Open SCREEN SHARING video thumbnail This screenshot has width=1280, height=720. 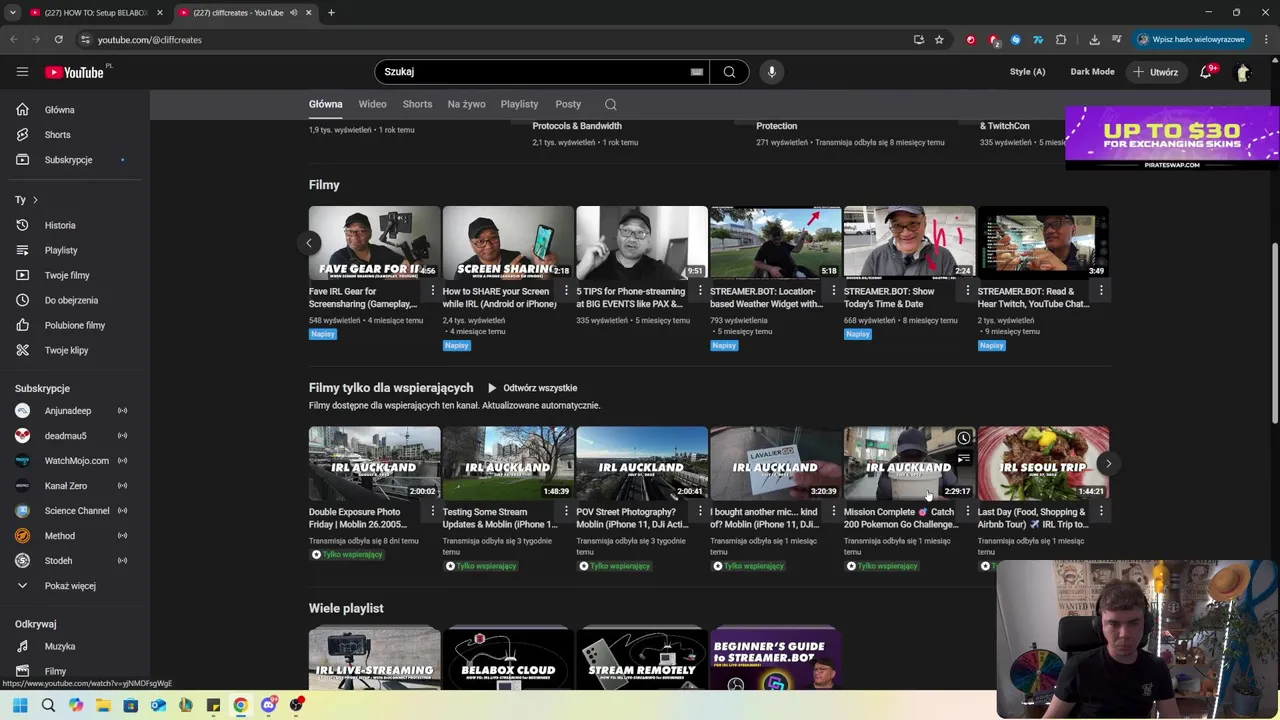coord(508,243)
